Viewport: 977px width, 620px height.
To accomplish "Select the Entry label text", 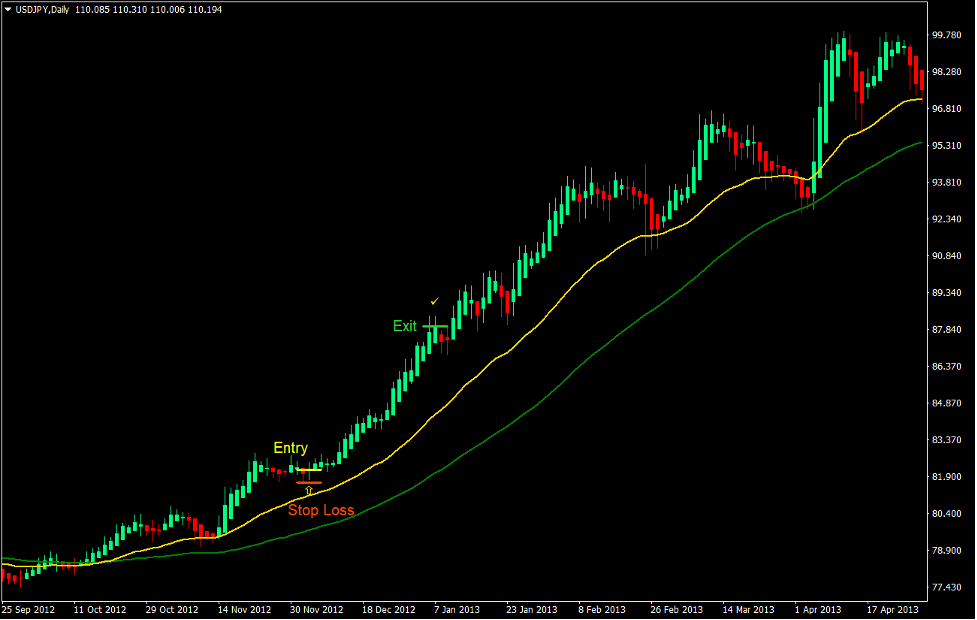I will click(291, 448).
